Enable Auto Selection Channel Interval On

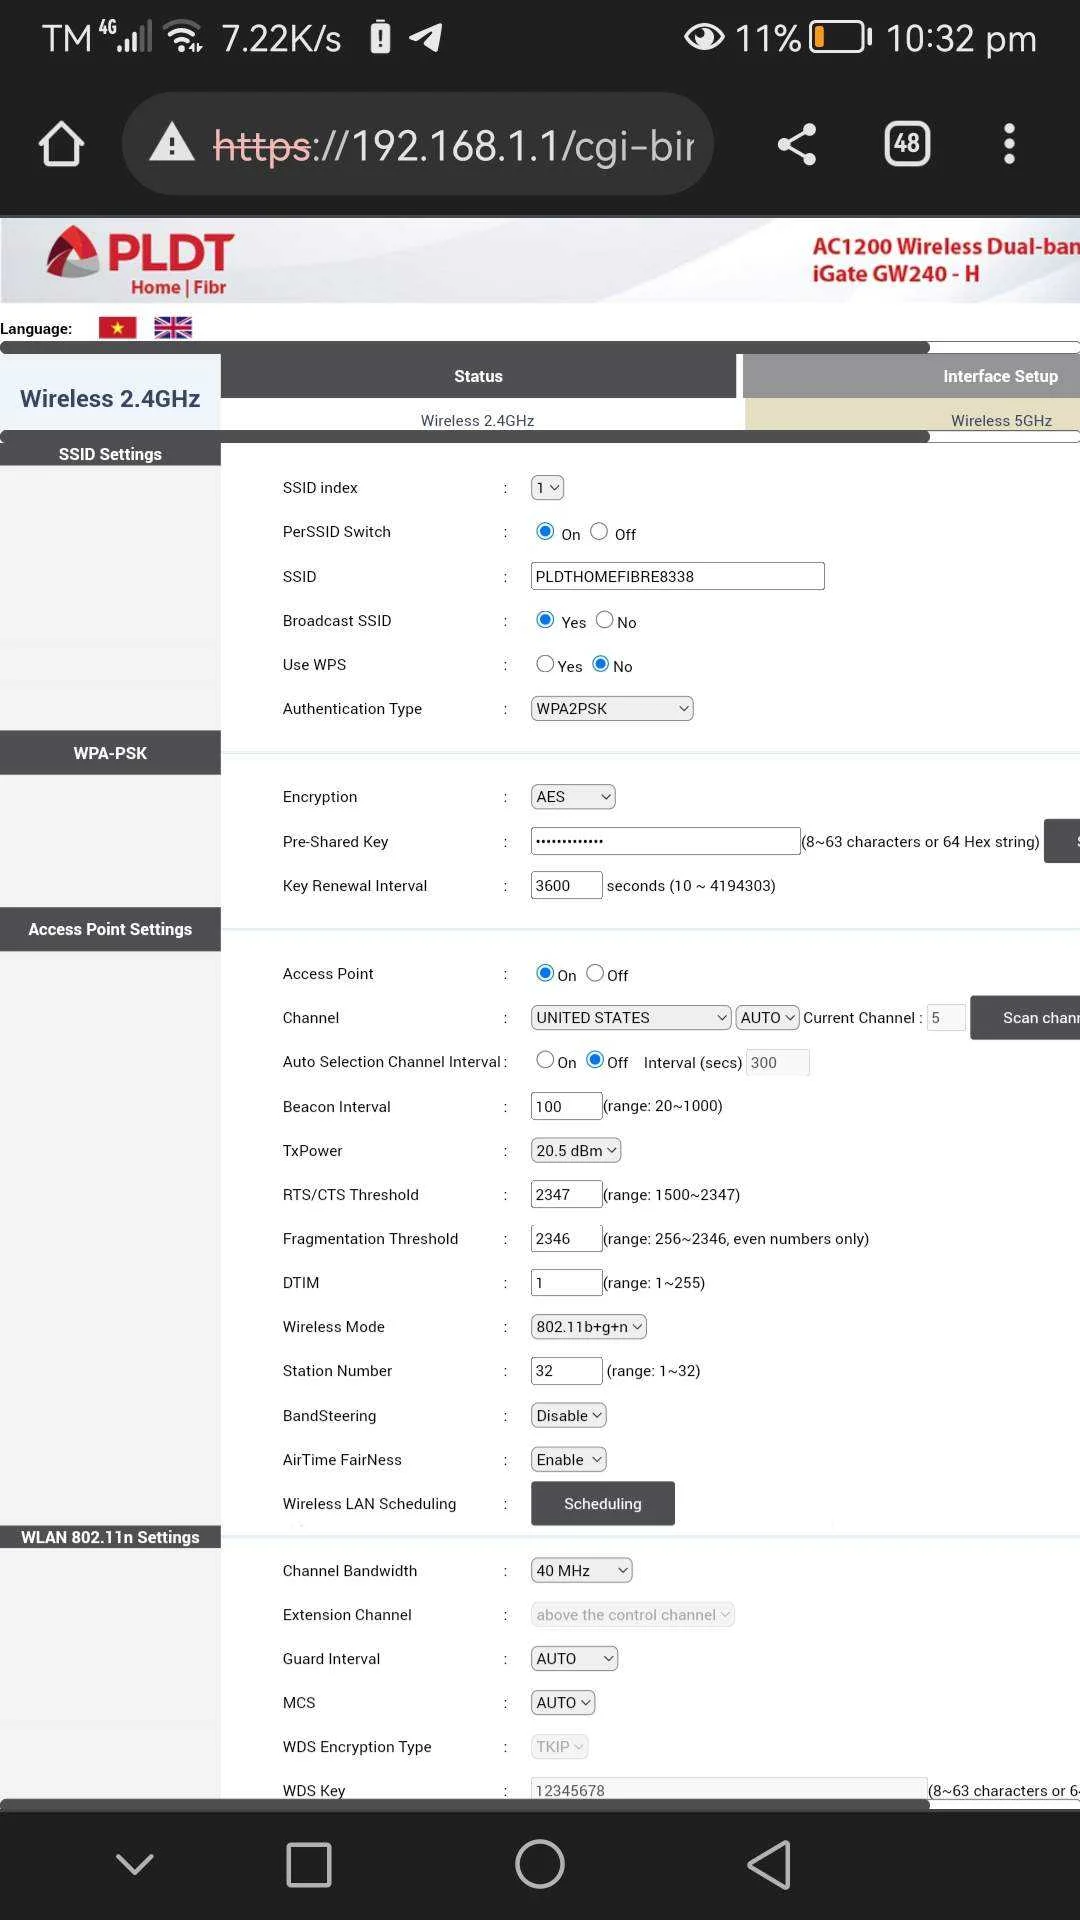545,1060
